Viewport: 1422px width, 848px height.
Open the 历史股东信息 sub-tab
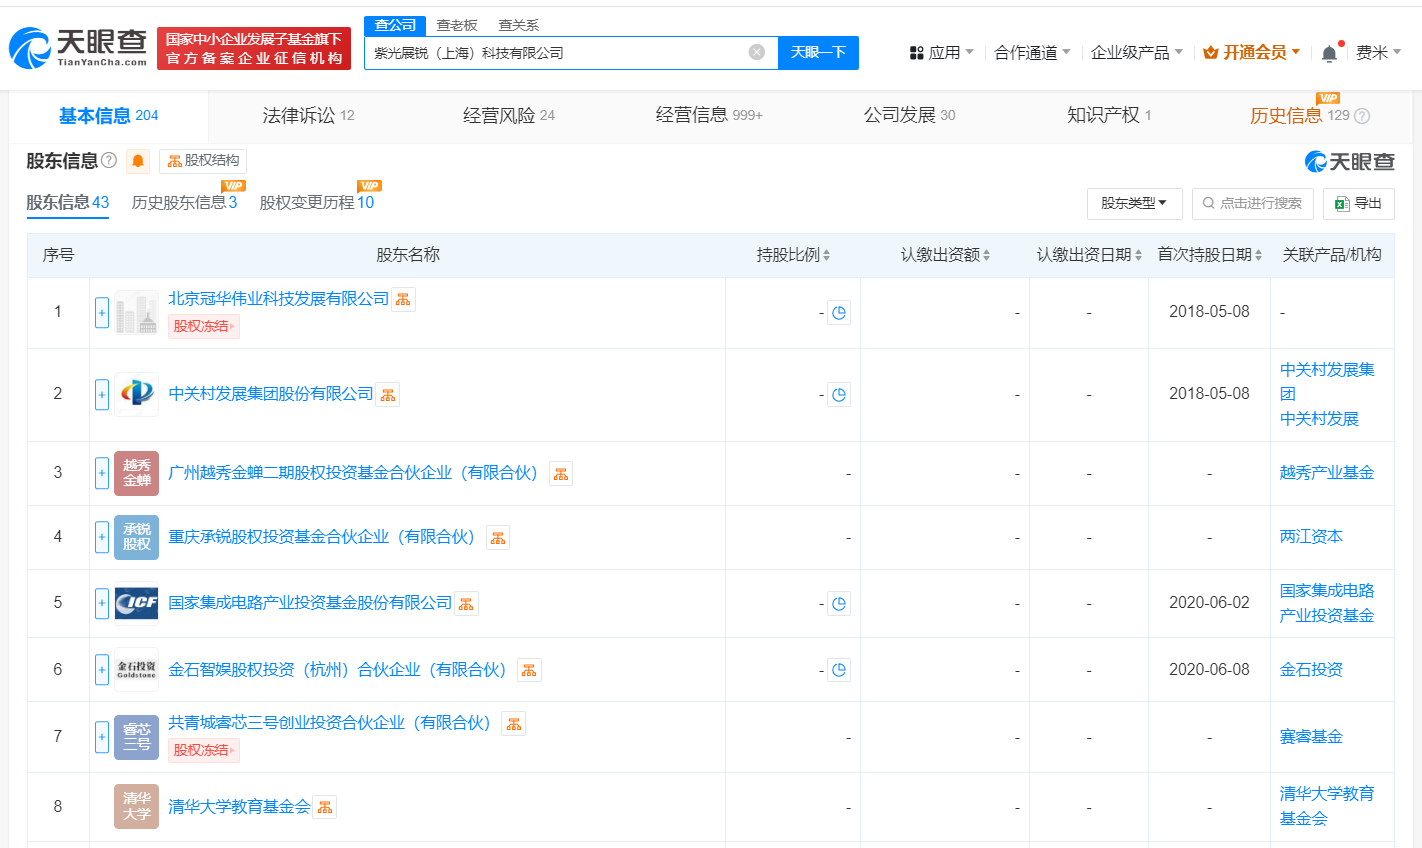(185, 203)
